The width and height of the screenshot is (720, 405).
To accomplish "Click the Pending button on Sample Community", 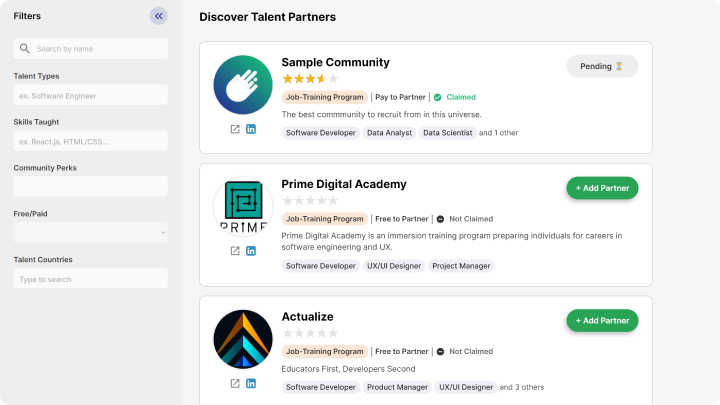I will click(602, 66).
